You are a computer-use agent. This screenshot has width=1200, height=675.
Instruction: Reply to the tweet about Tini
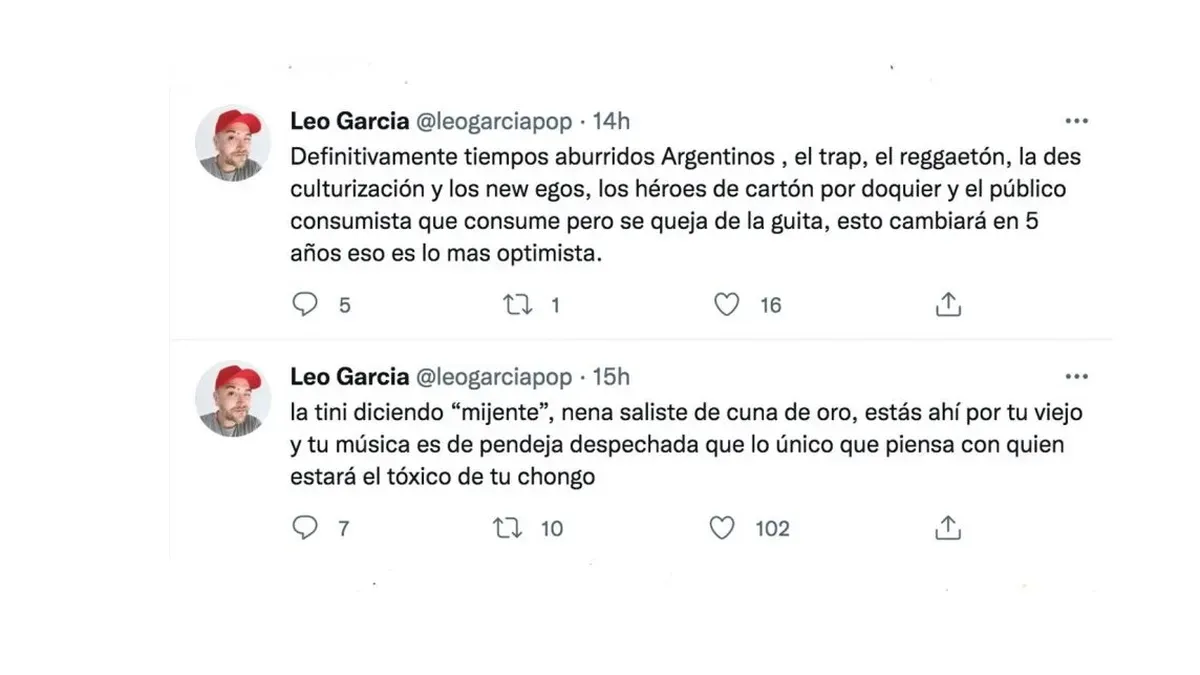306,527
